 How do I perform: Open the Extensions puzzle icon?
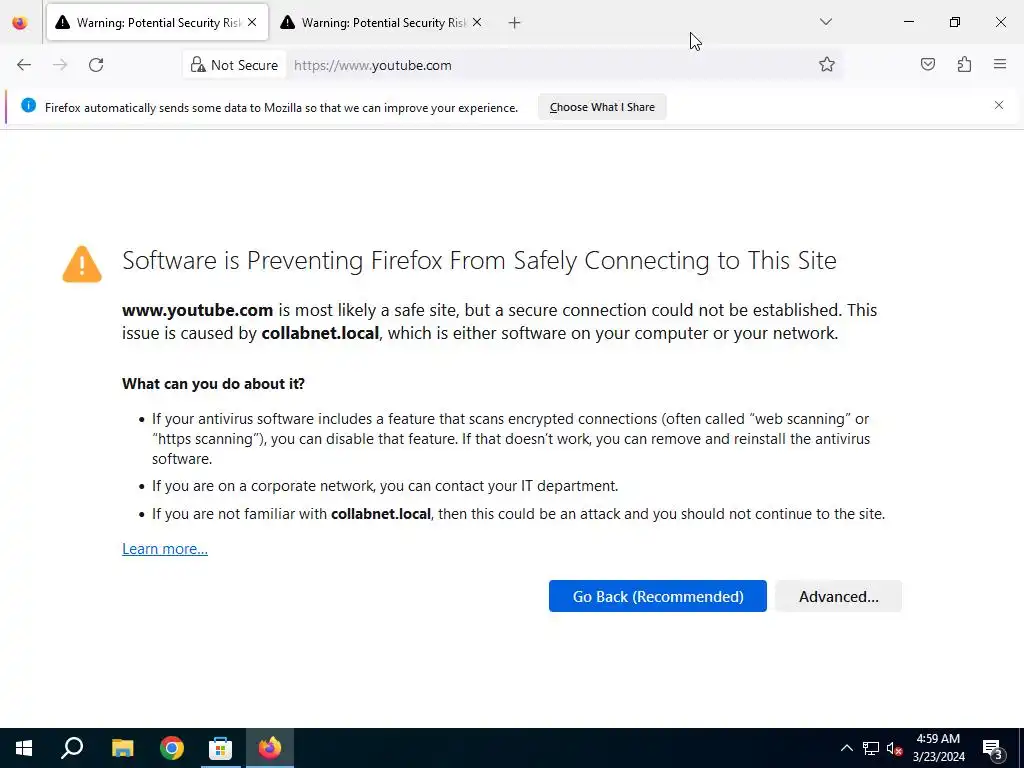[964, 64]
